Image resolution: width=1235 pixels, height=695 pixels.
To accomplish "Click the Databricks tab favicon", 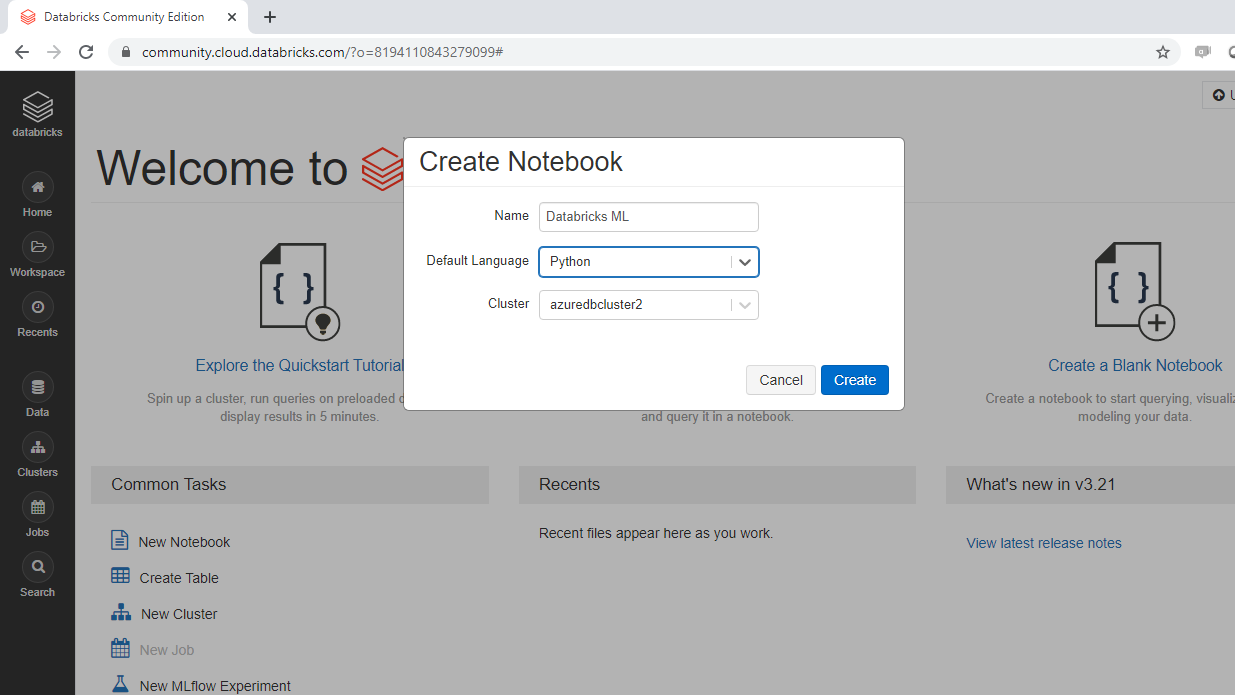I will 28,17.
